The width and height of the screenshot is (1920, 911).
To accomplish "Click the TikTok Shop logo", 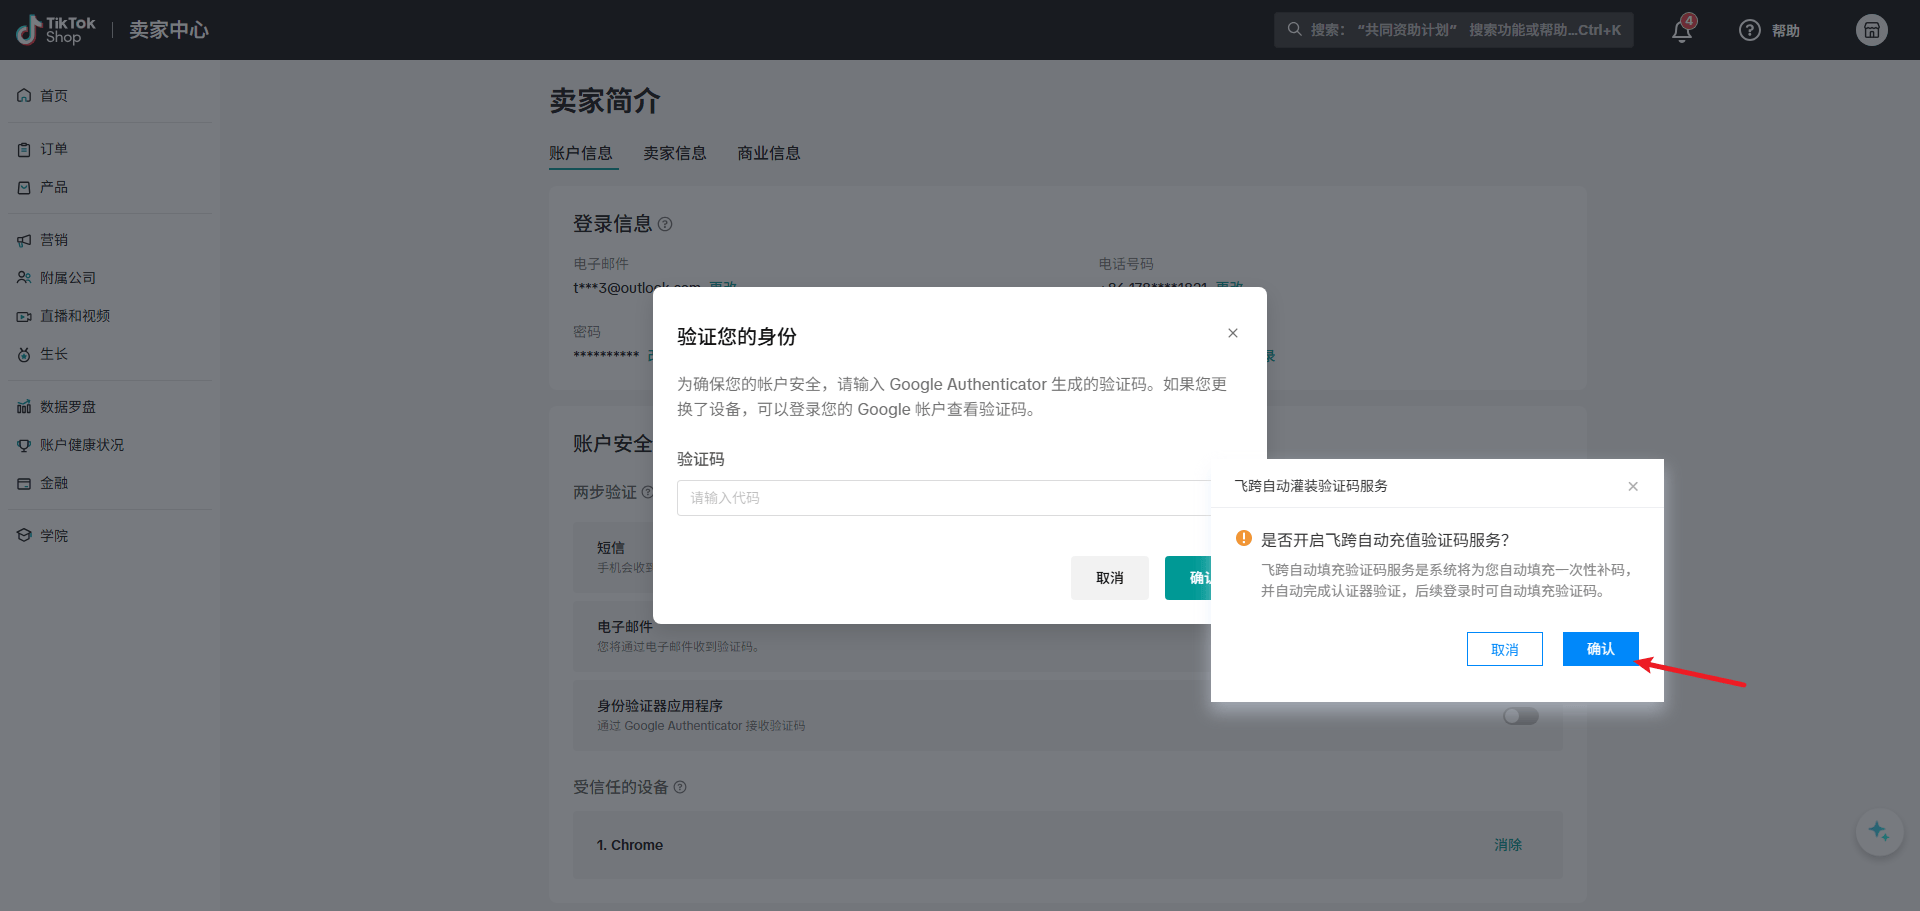I will click(x=57, y=30).
